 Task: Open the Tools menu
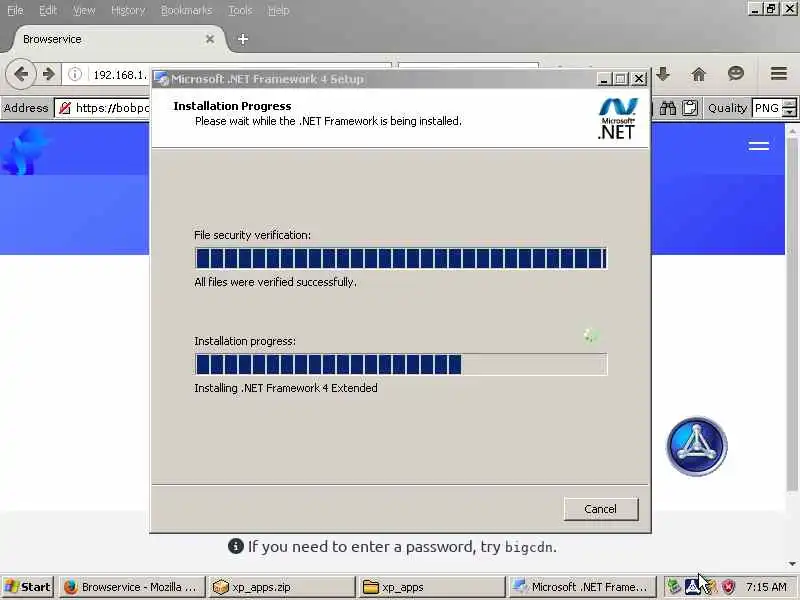(x=240, y=10)
